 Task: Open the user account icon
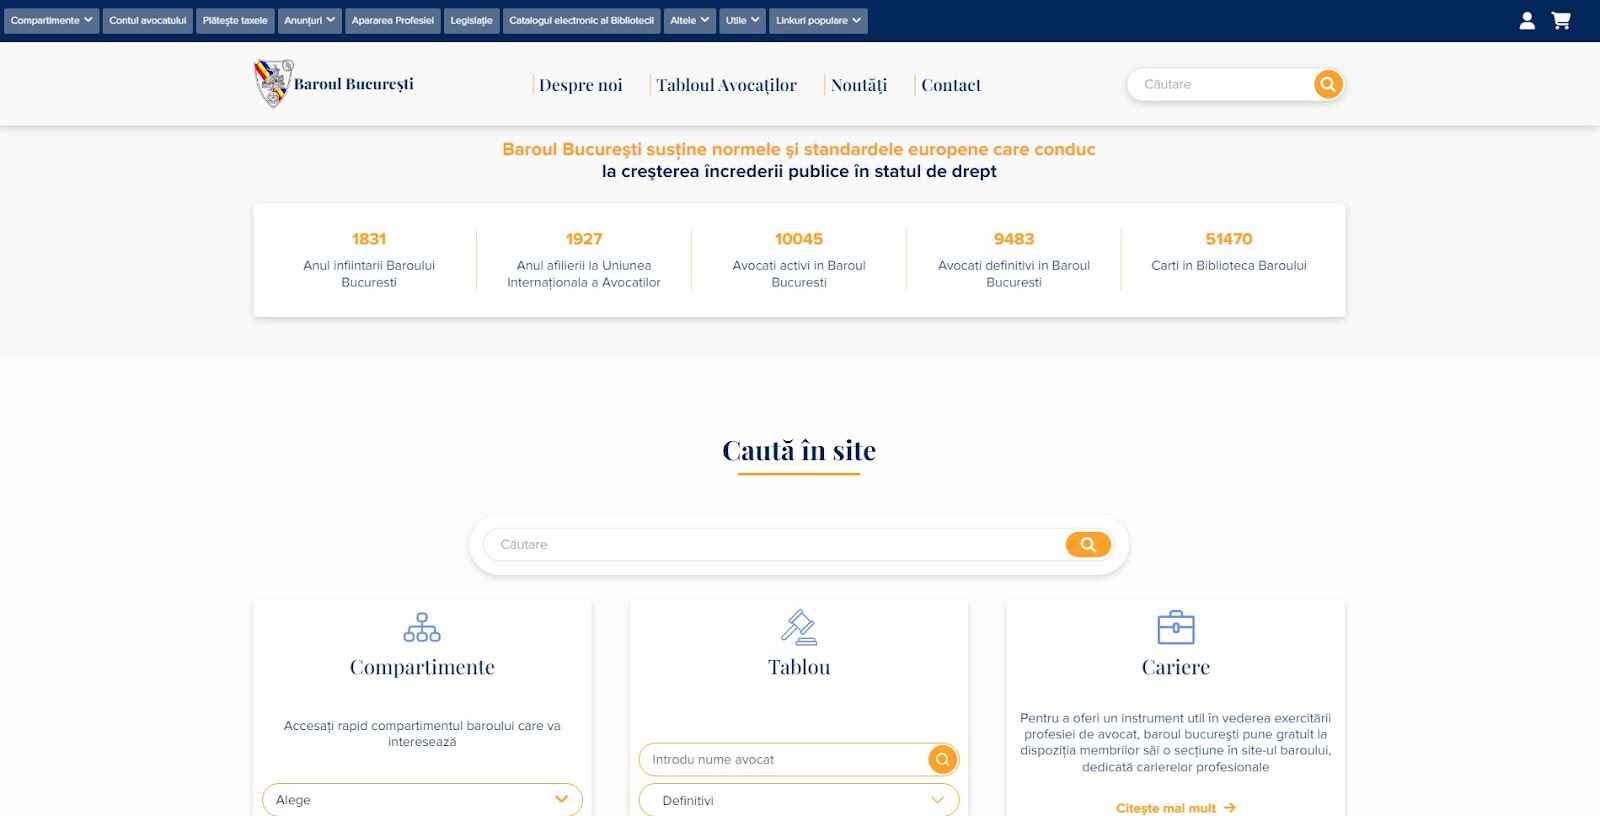point(1526,21)
